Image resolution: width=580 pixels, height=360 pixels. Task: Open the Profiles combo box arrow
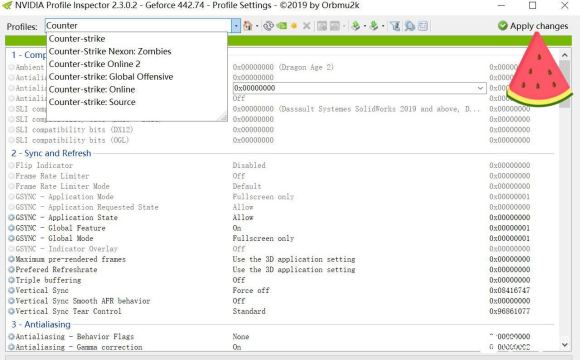[x=236, y=26]
